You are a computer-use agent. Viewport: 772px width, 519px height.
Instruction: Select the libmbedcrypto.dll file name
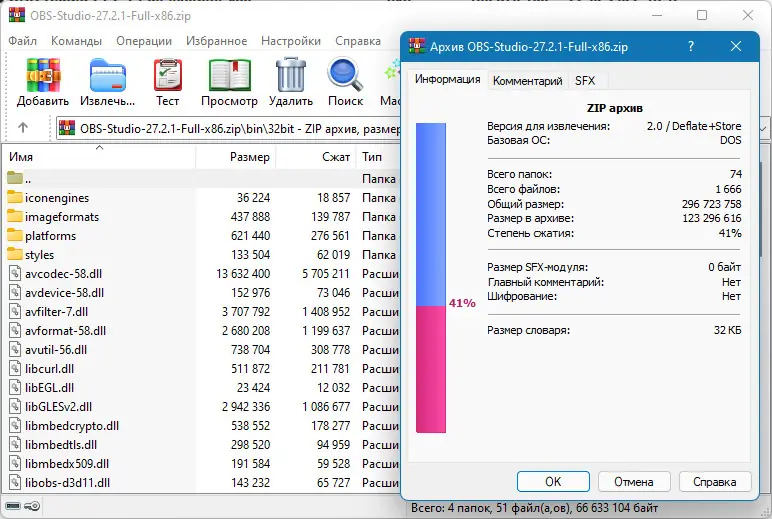[x=72, y=425]
